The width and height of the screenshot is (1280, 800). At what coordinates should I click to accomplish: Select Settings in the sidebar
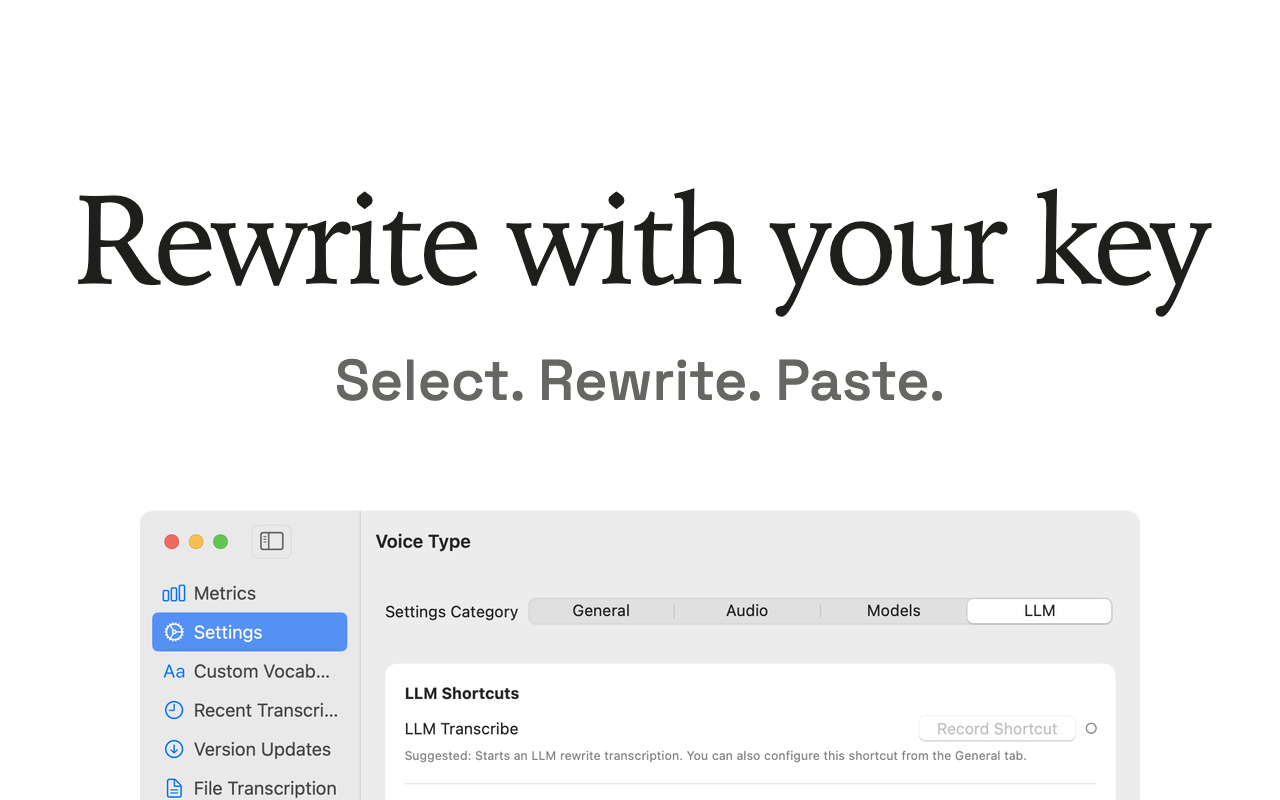(x=249, y=632)
